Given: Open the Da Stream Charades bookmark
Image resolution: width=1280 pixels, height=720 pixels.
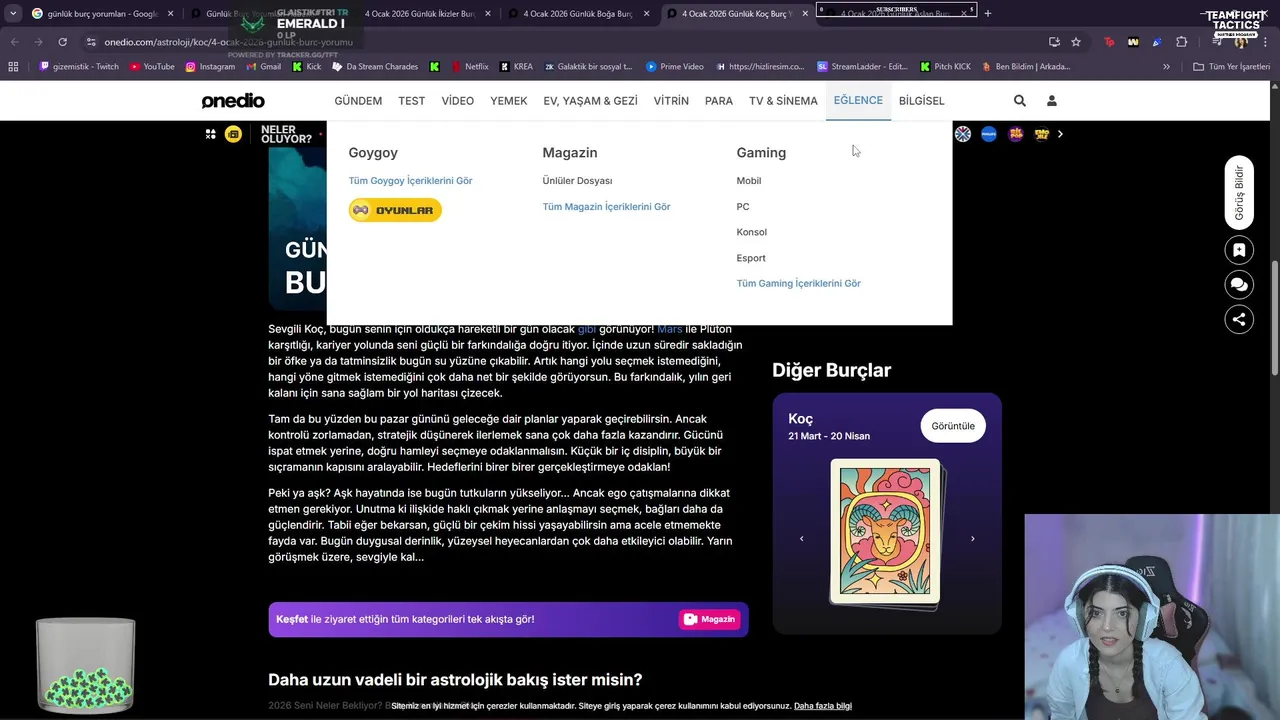Looking at the screenshot, I should click(375, 67).
